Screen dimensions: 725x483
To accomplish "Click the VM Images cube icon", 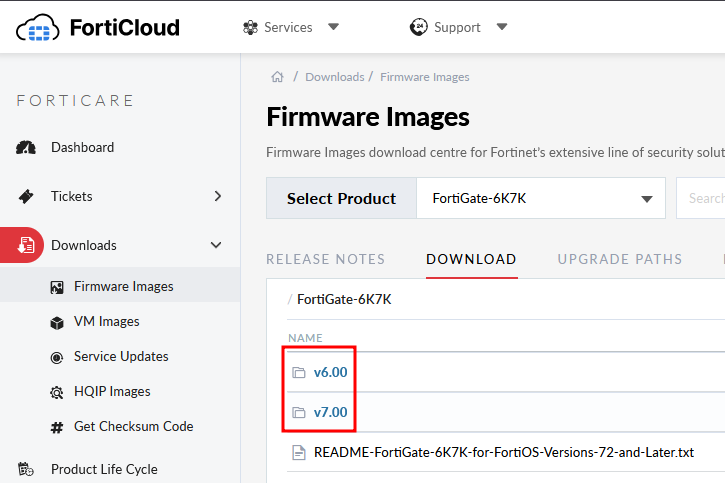I will (x=56, y=322).
